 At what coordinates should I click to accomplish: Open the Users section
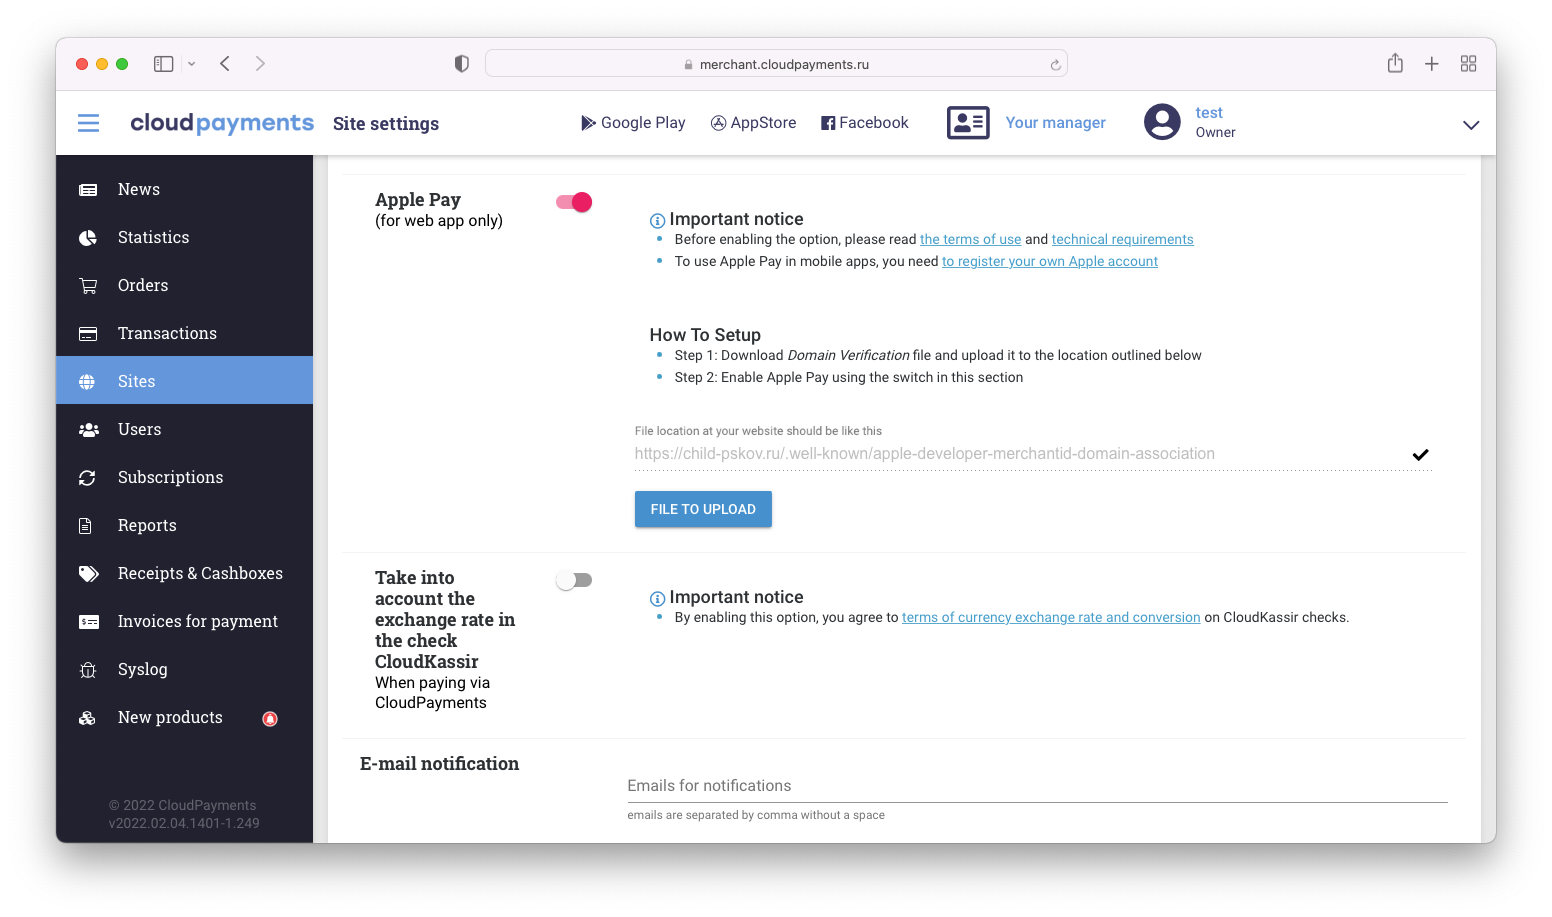coord(139,429)
